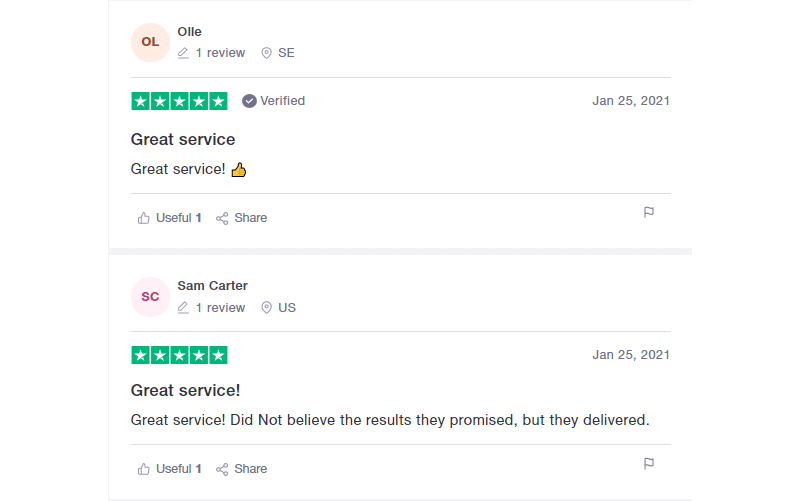Flag Olle's review using the flag icon
800x501 pixels.
pos(648,212)
